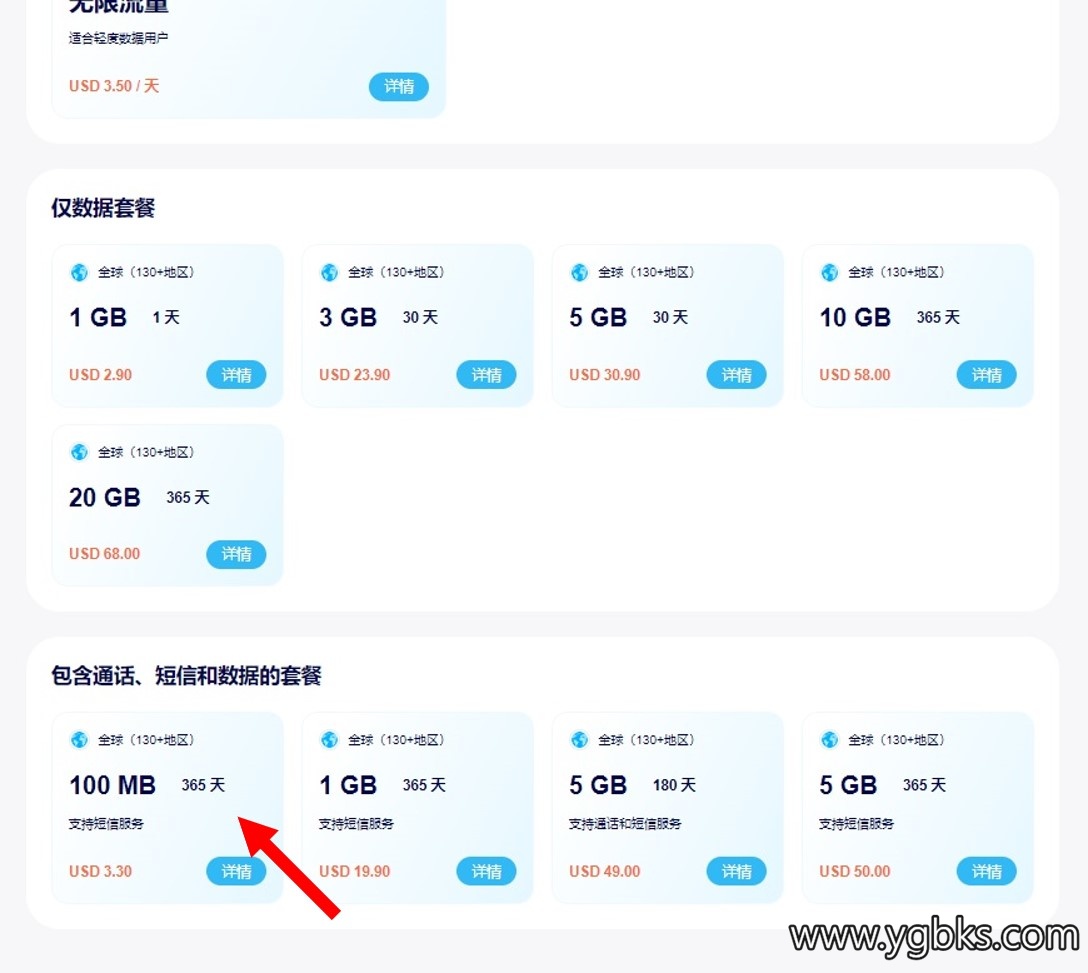
Task: View 详情 of the USD 23.90 plan
Action: (x=486, y=375)
